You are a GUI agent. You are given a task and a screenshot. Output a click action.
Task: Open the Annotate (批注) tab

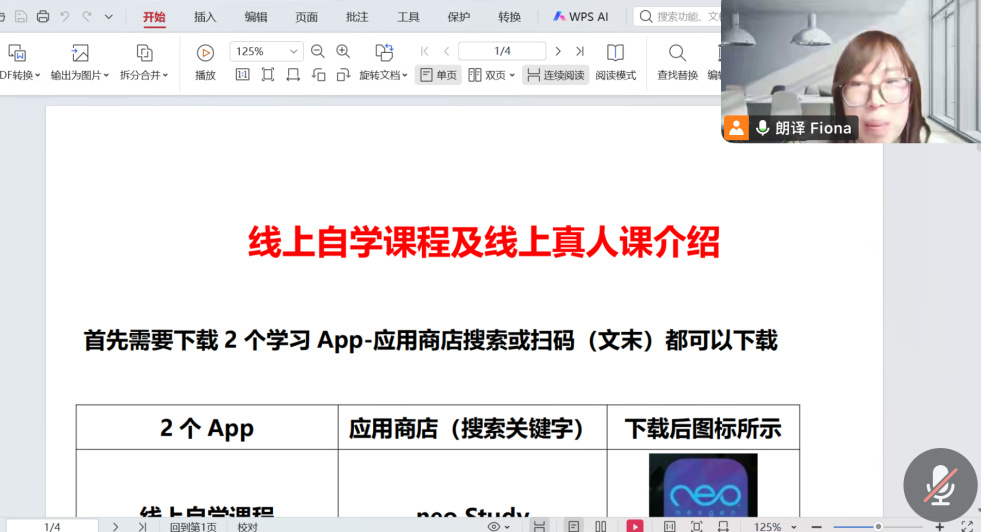click(x=357, y=17)
